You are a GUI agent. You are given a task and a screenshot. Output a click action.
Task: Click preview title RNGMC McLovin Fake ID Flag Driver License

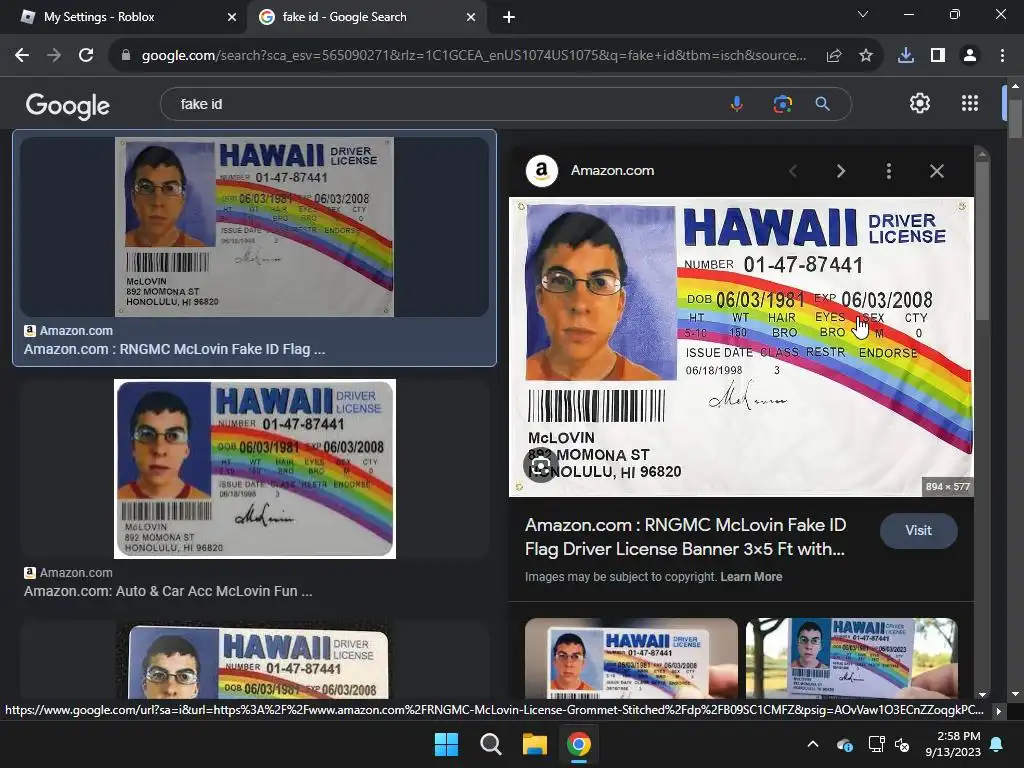(685, 537)
